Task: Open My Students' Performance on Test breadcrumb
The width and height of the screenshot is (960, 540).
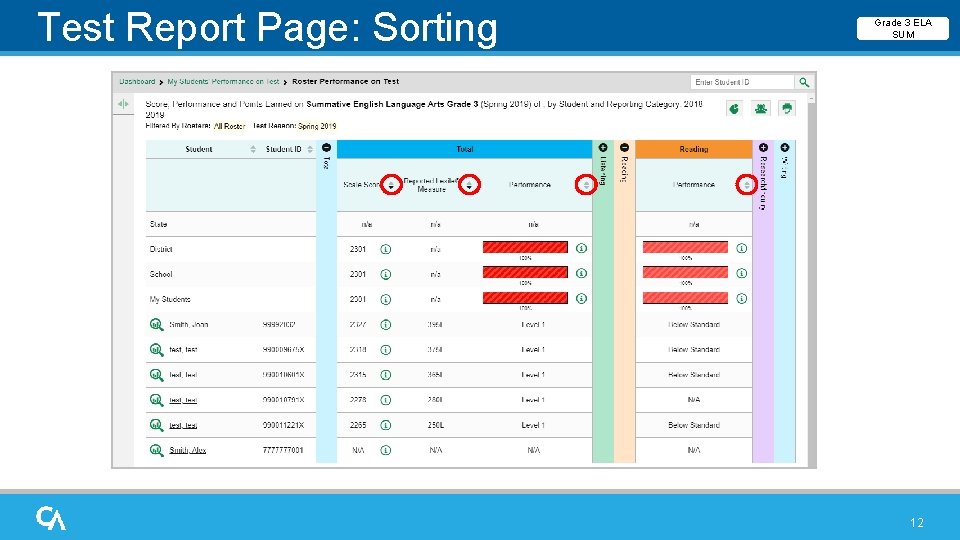Action: tap(223, 81)
